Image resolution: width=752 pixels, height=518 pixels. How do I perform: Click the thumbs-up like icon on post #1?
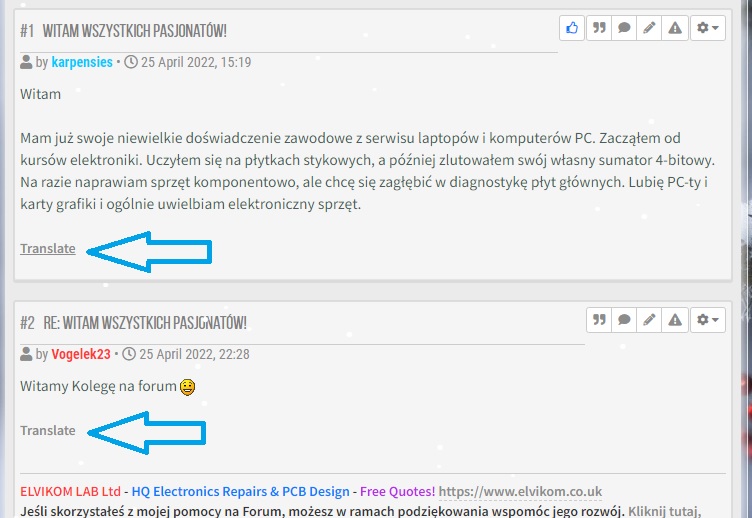572,28
